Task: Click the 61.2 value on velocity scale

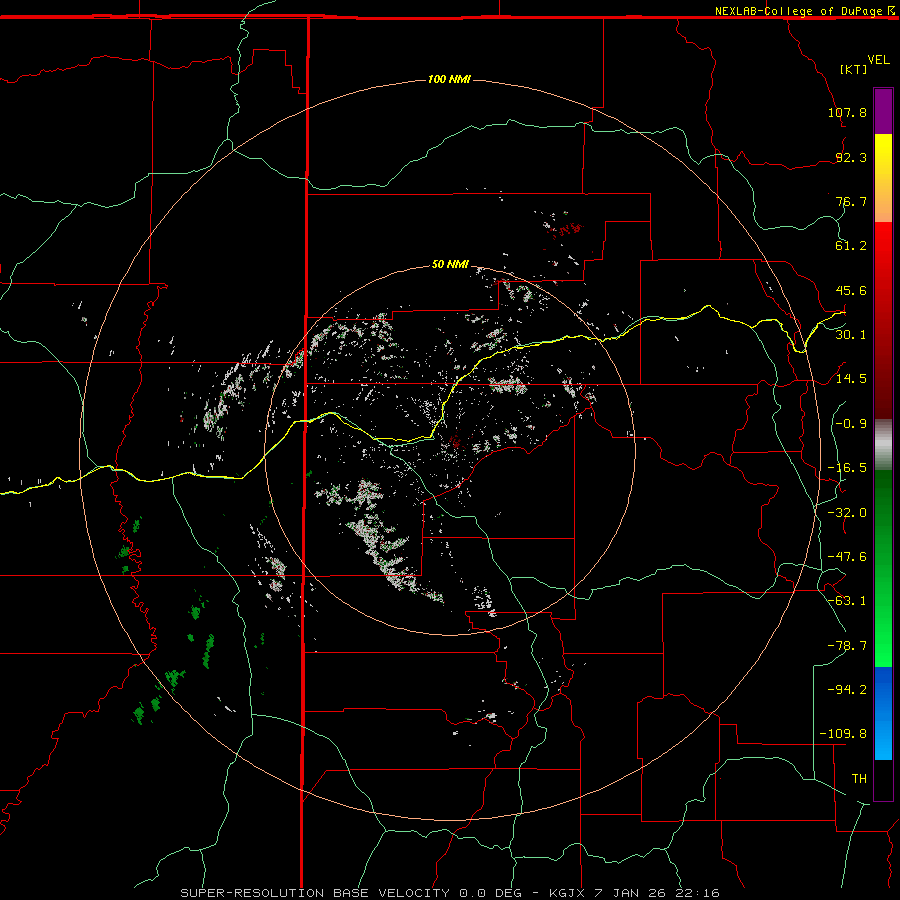Action: click(851, 246)
